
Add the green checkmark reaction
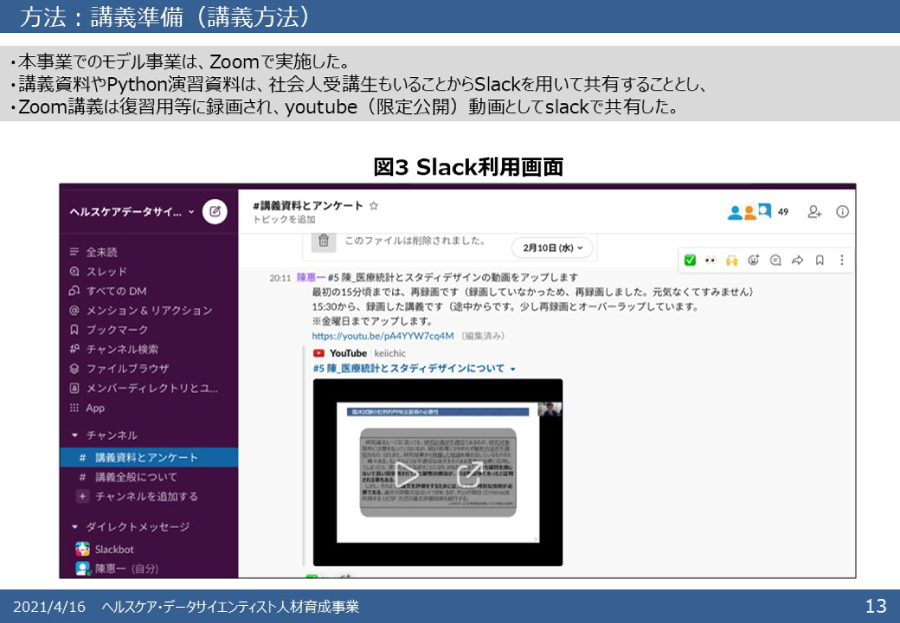pos(690,260)
